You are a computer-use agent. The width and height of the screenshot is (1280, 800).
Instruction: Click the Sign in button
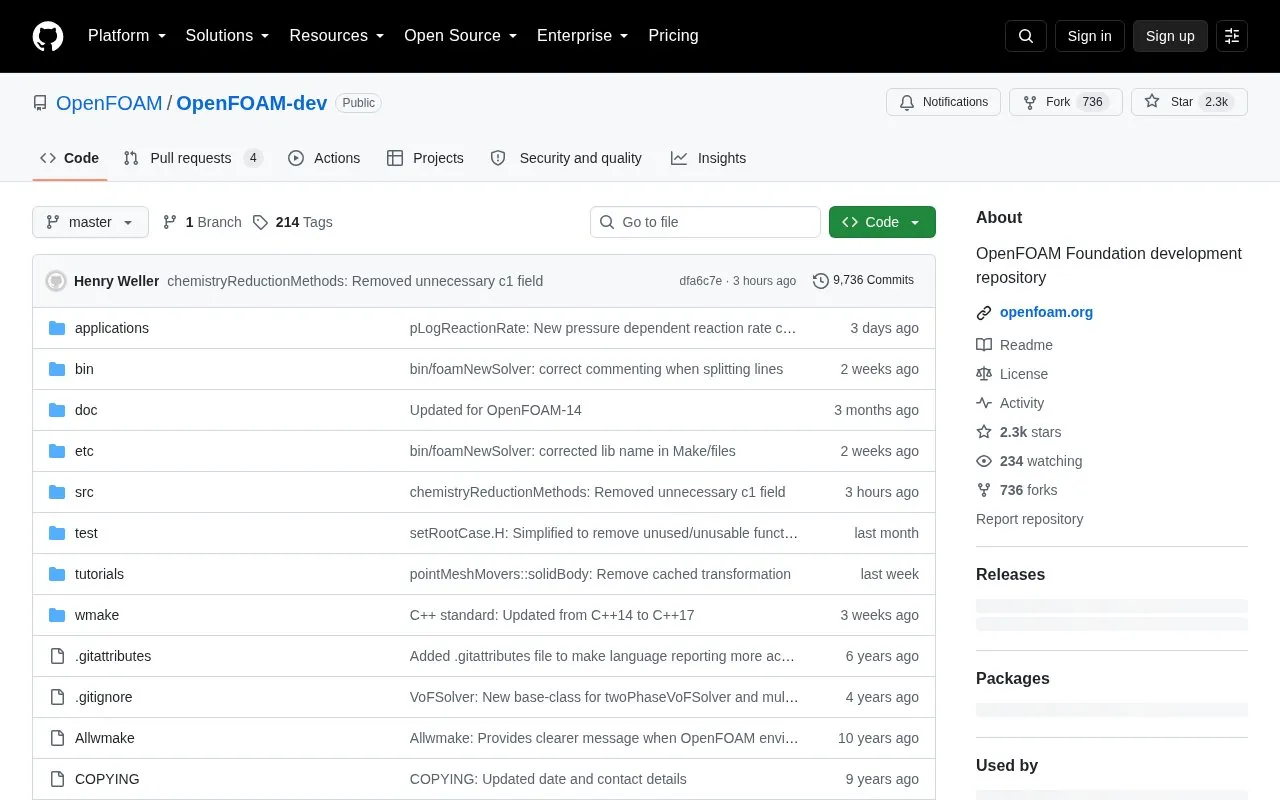[1089, 36]
